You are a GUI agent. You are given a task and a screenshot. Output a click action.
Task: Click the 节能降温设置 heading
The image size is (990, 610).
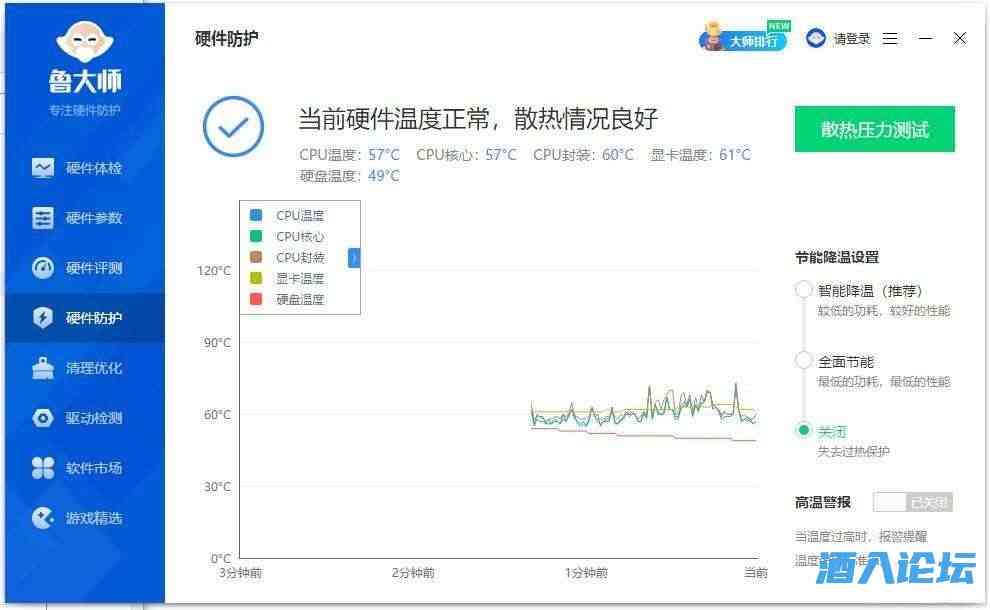tap(837, 257)
